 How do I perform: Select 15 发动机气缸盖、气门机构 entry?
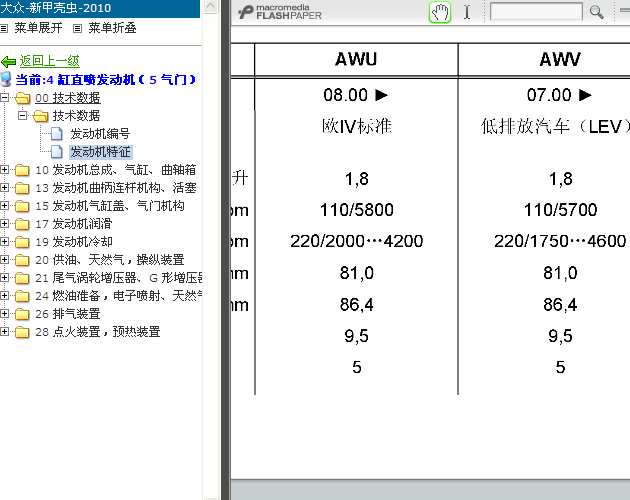[110, 206]
